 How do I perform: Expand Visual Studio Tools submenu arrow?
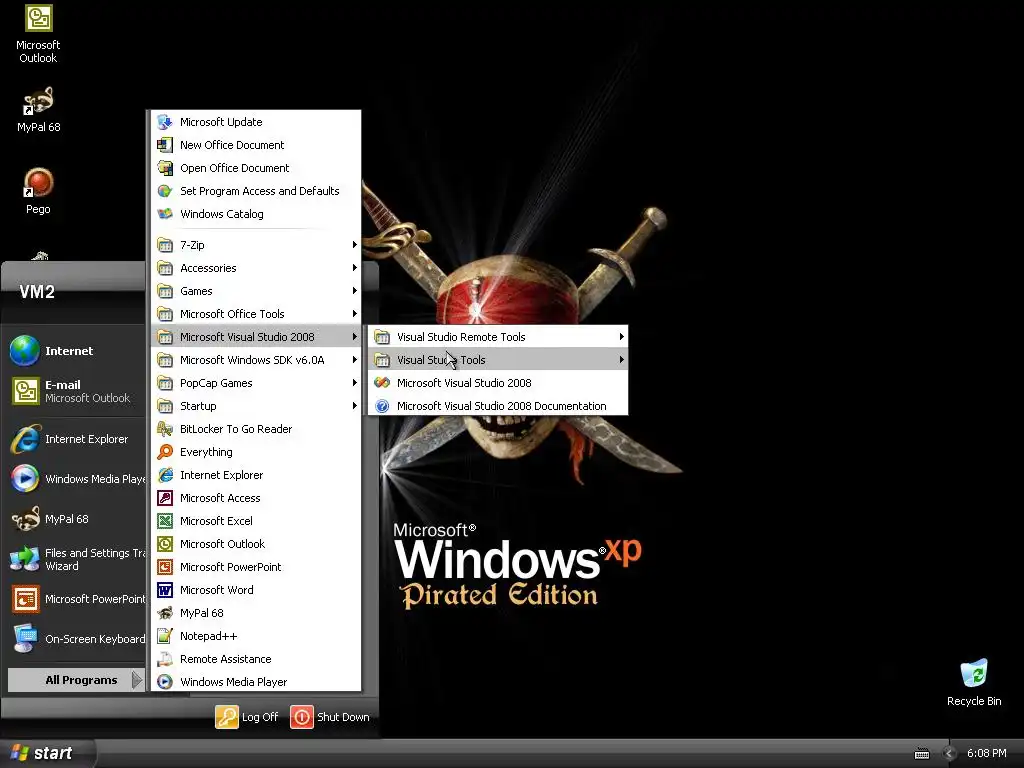(x=621, y=360)
